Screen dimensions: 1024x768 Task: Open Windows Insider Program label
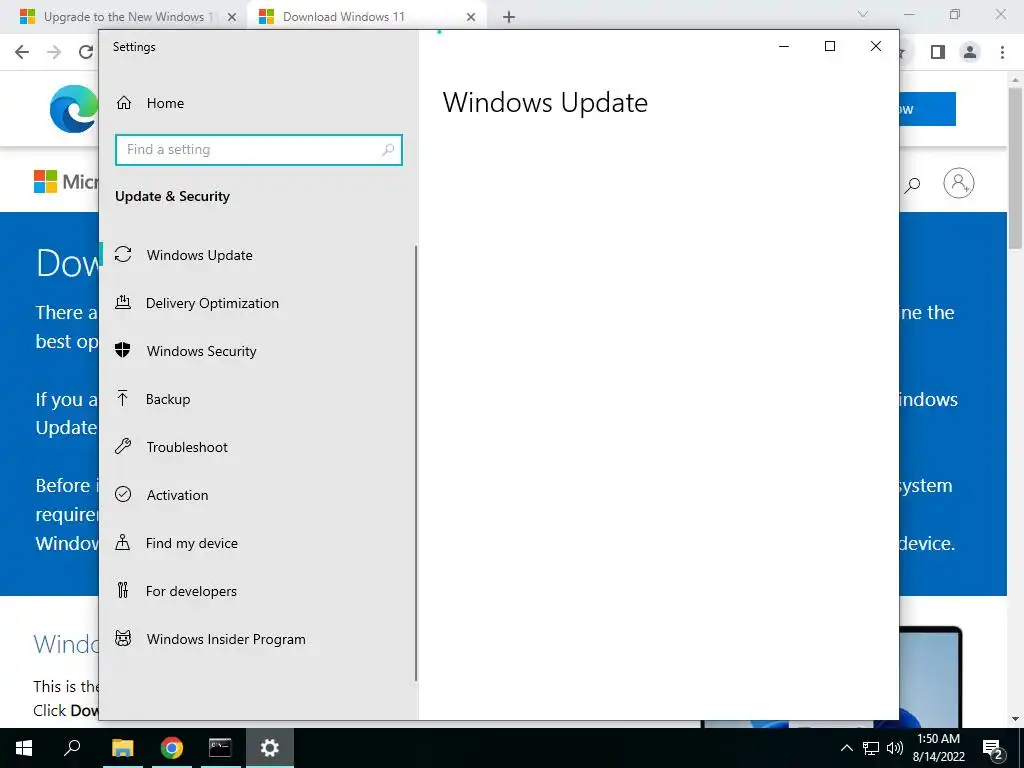click(x=226, y=639)
